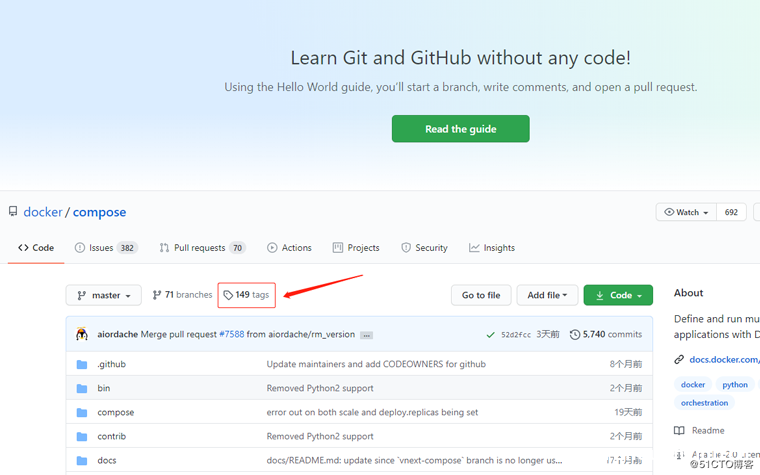Switch to the Issues tab

106,248
